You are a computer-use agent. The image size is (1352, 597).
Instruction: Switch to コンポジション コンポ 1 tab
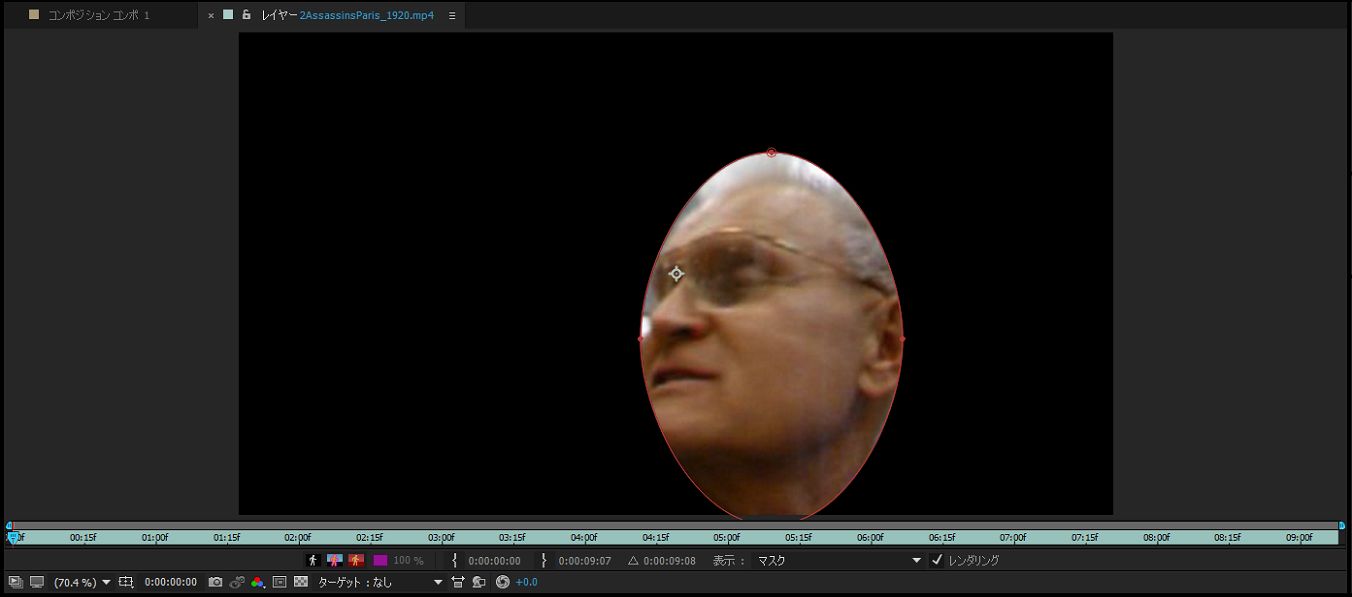pyautogui.click(x=99, y=15)
